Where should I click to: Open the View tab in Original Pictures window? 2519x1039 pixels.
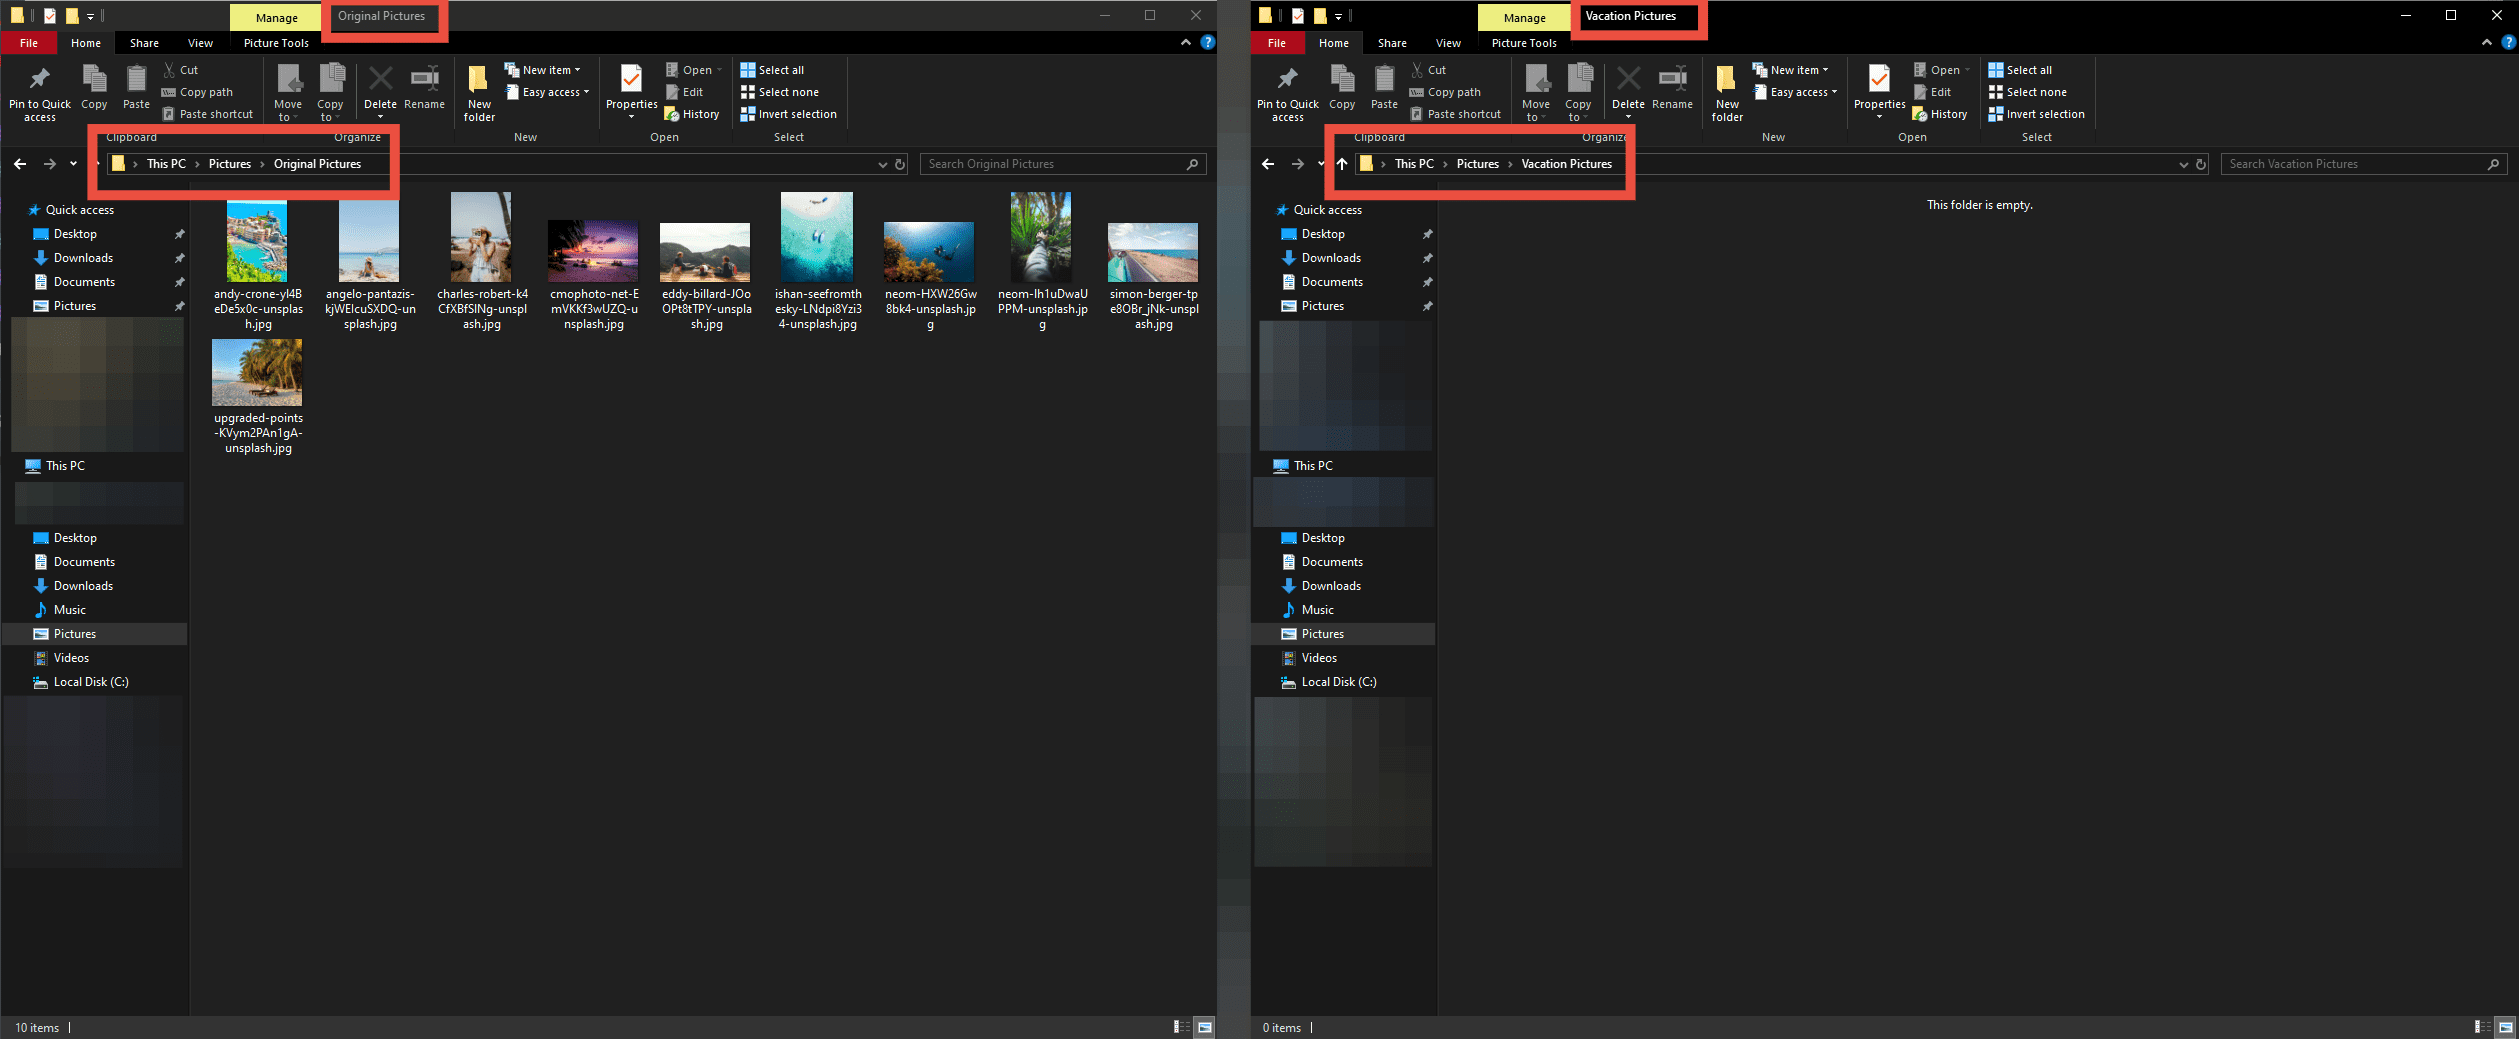(x=200, y=43)
